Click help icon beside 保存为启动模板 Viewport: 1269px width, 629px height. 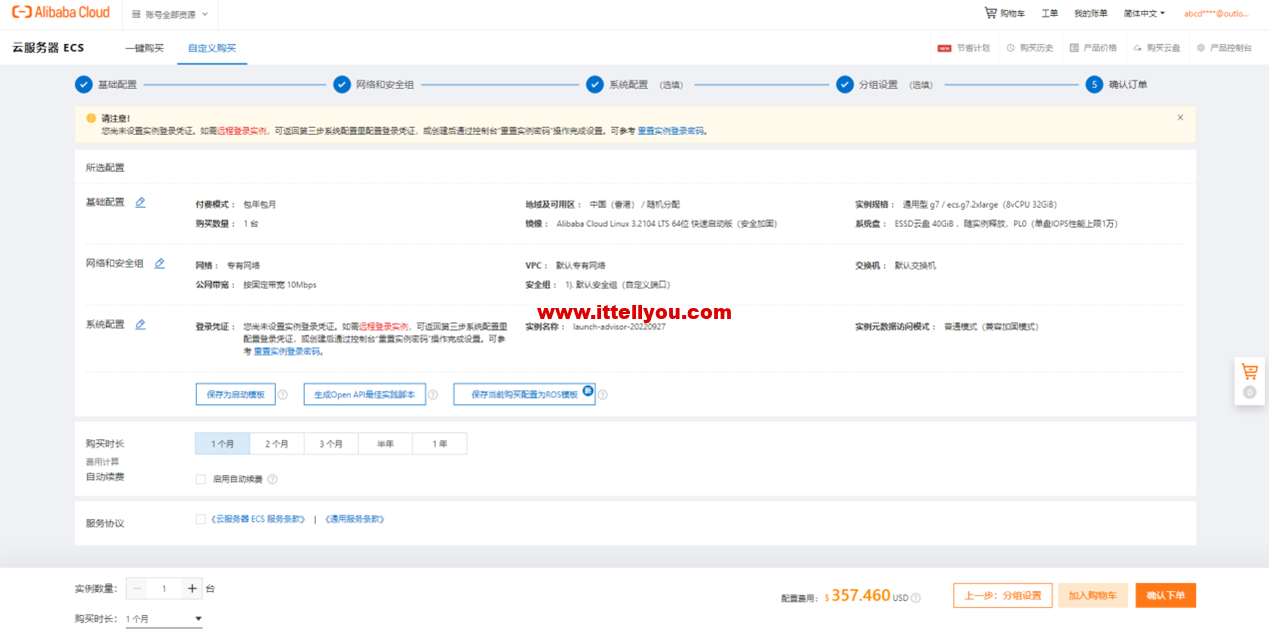[283, 395]
